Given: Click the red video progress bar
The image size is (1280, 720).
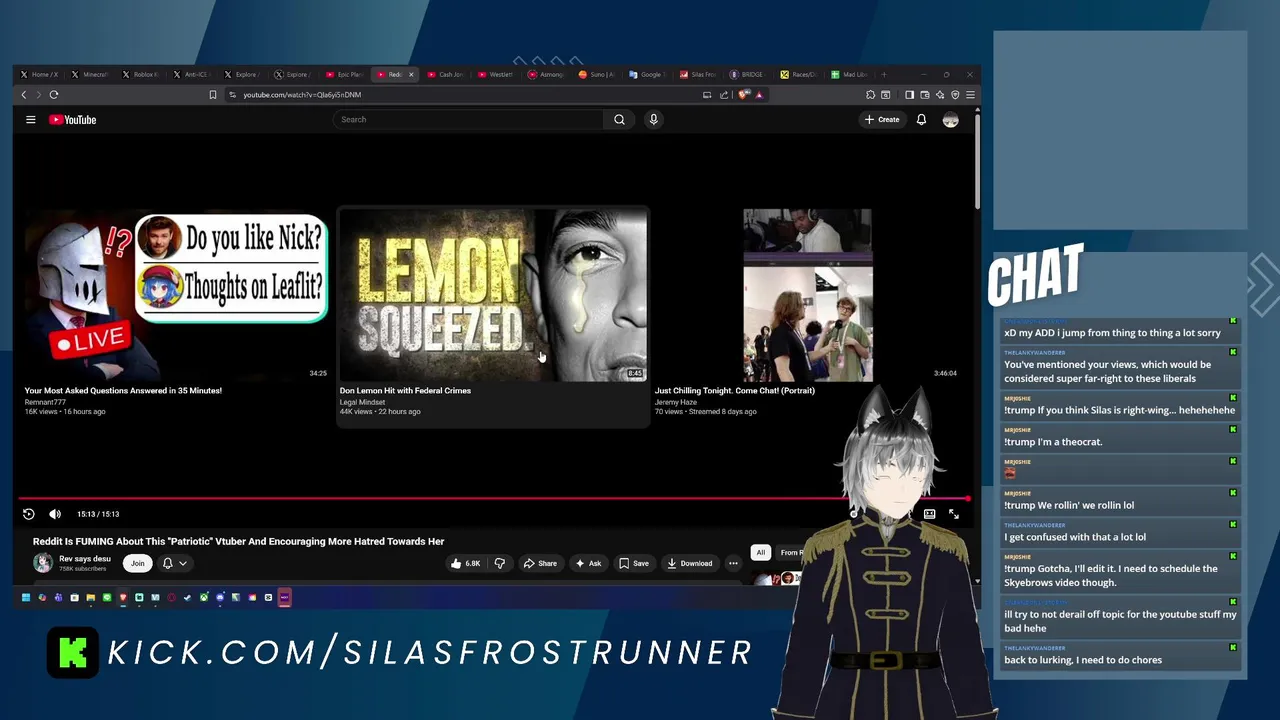Looking at the screenshot, I should pos(493,498).
